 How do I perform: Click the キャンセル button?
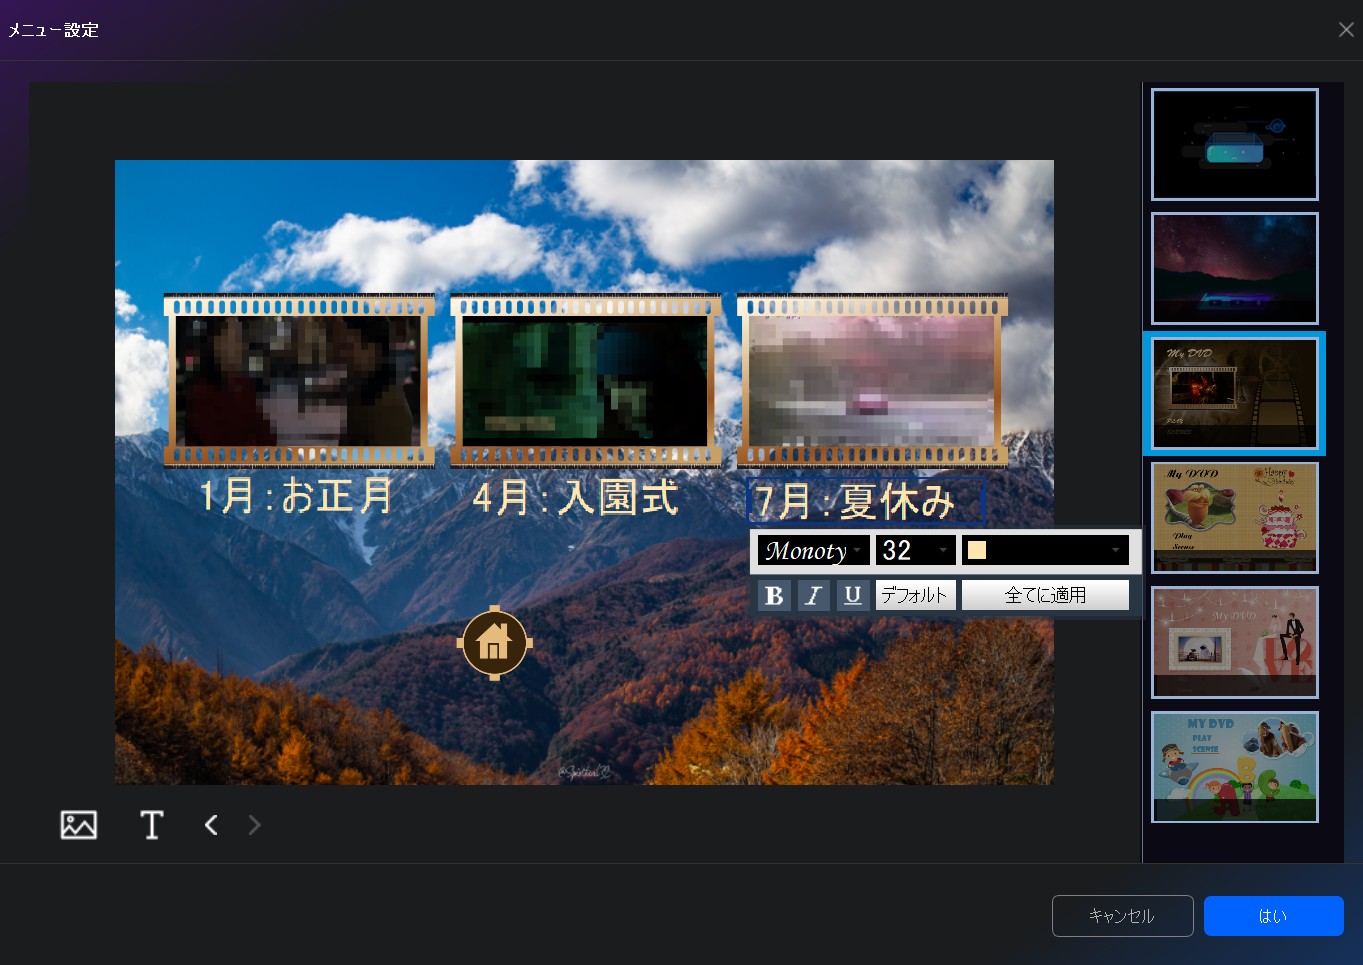click(x=1122, y=915)
